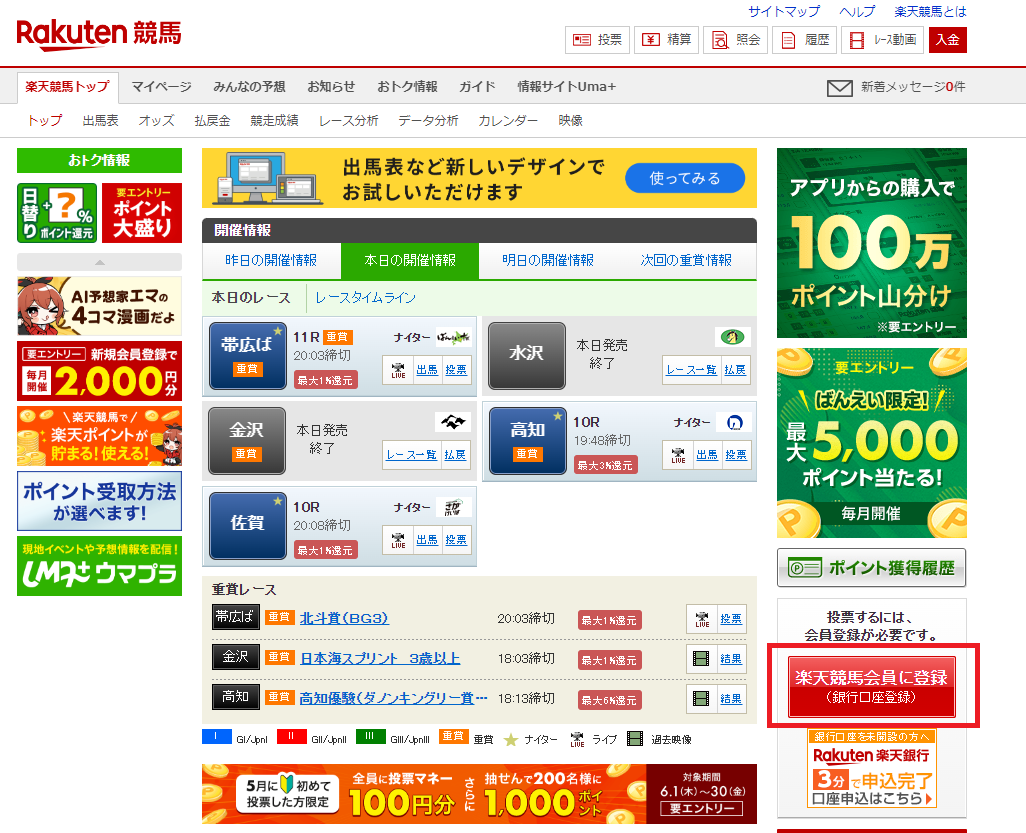Open みんなの予想 tab

[249, 86]
